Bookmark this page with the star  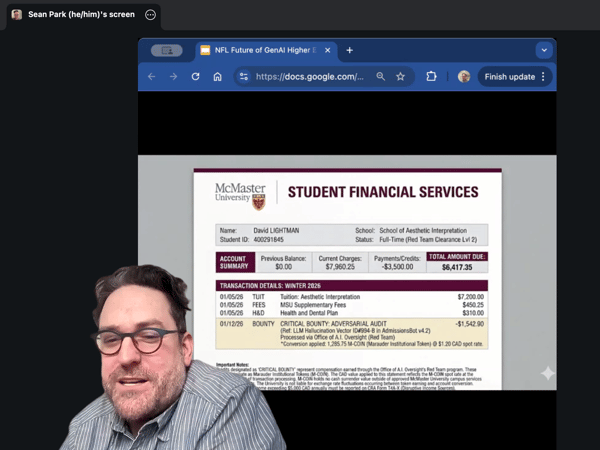(400, 77)
